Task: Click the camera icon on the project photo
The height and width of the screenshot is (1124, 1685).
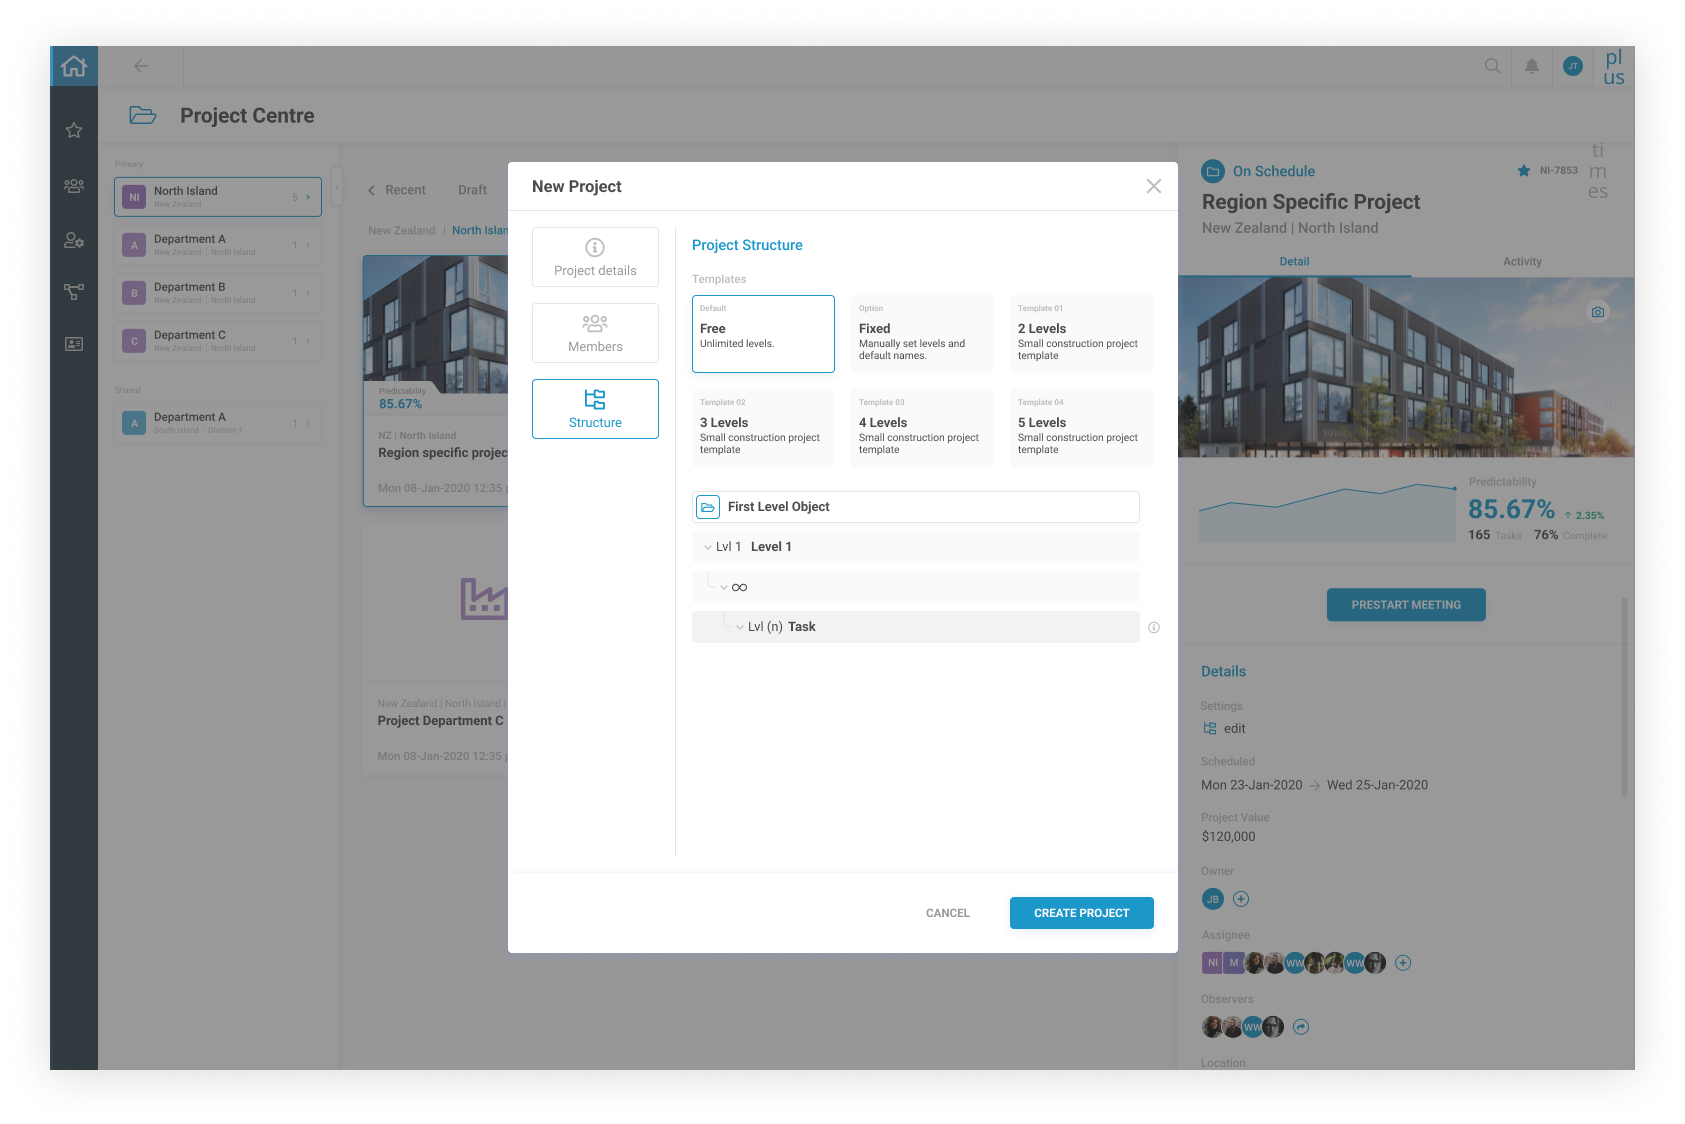Action: tap(1597, 312)
